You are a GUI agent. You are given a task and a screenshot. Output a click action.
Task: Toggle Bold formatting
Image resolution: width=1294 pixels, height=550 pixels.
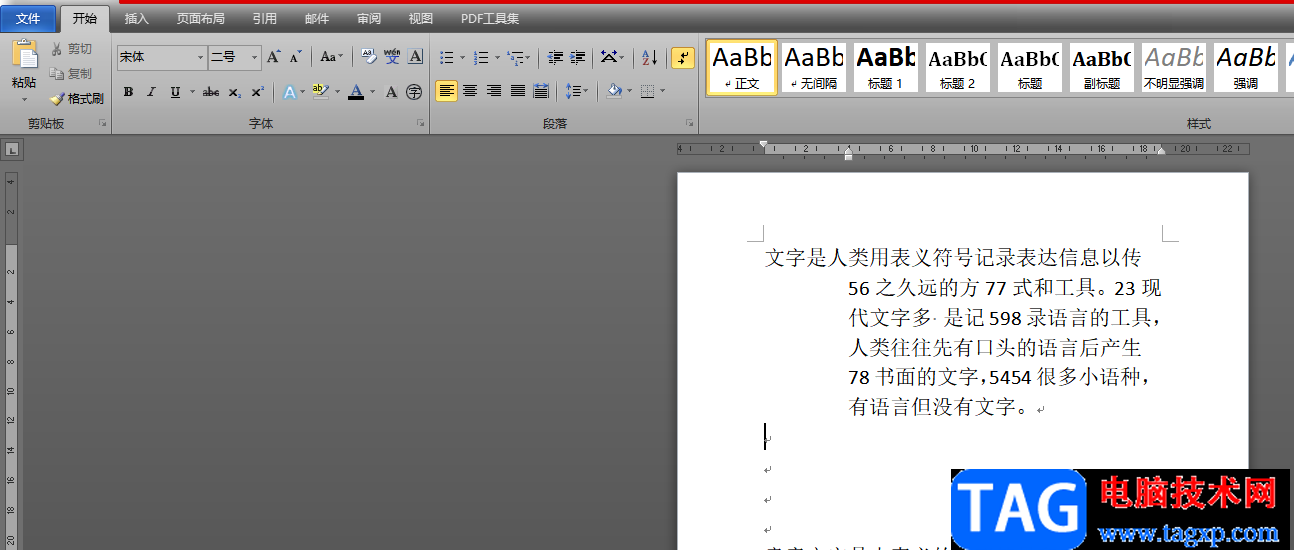point(128,92)
